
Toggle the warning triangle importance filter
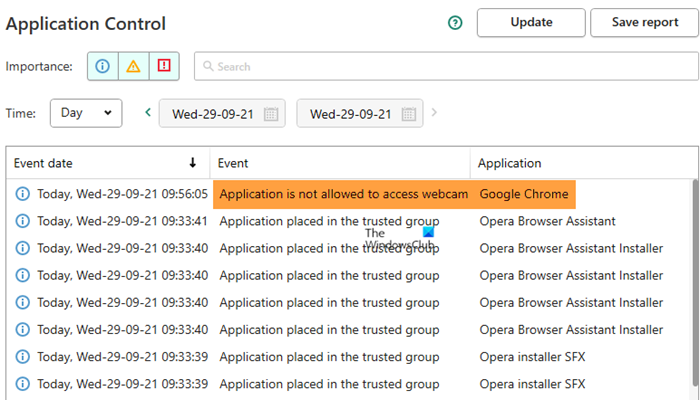133,66
